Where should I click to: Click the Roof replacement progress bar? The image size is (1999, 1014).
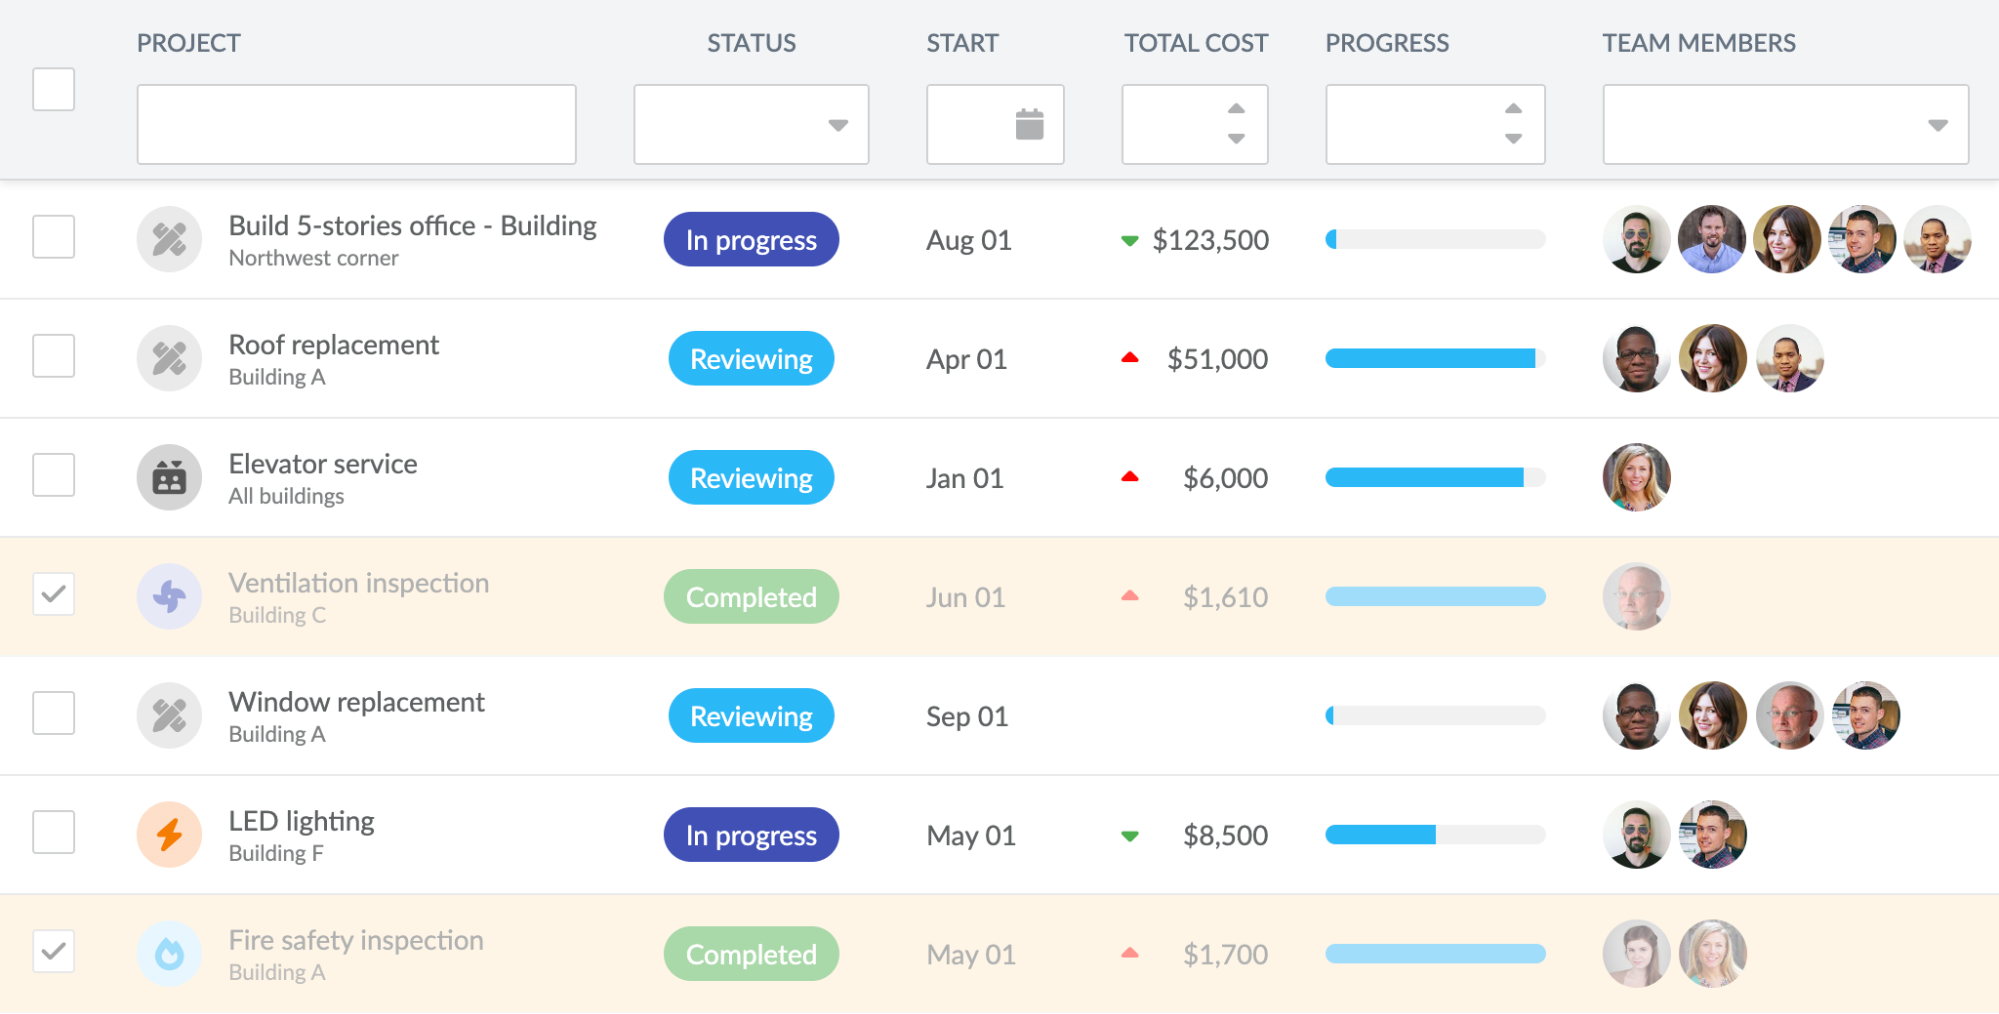point(1434,359)
